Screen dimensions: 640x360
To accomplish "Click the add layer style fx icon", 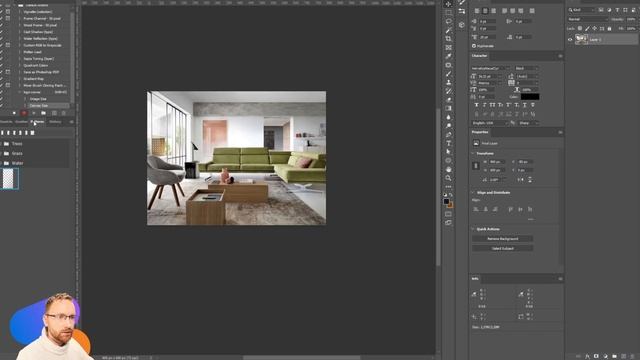I will point(587,356).
